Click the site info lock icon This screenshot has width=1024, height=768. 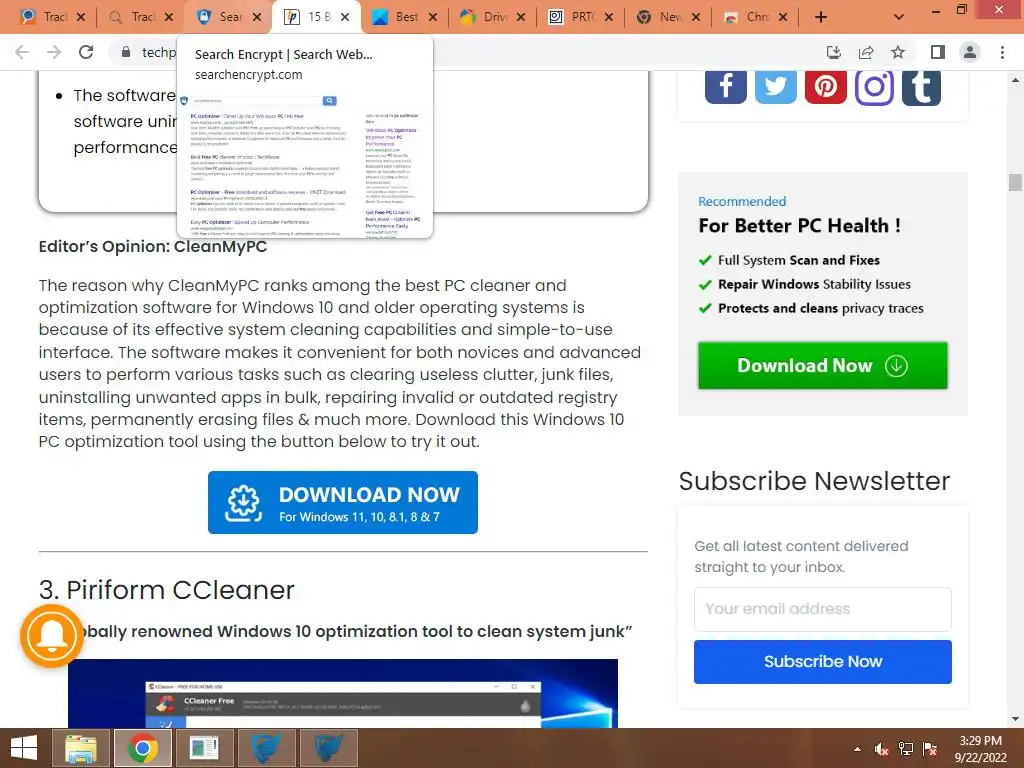(126, 52)
